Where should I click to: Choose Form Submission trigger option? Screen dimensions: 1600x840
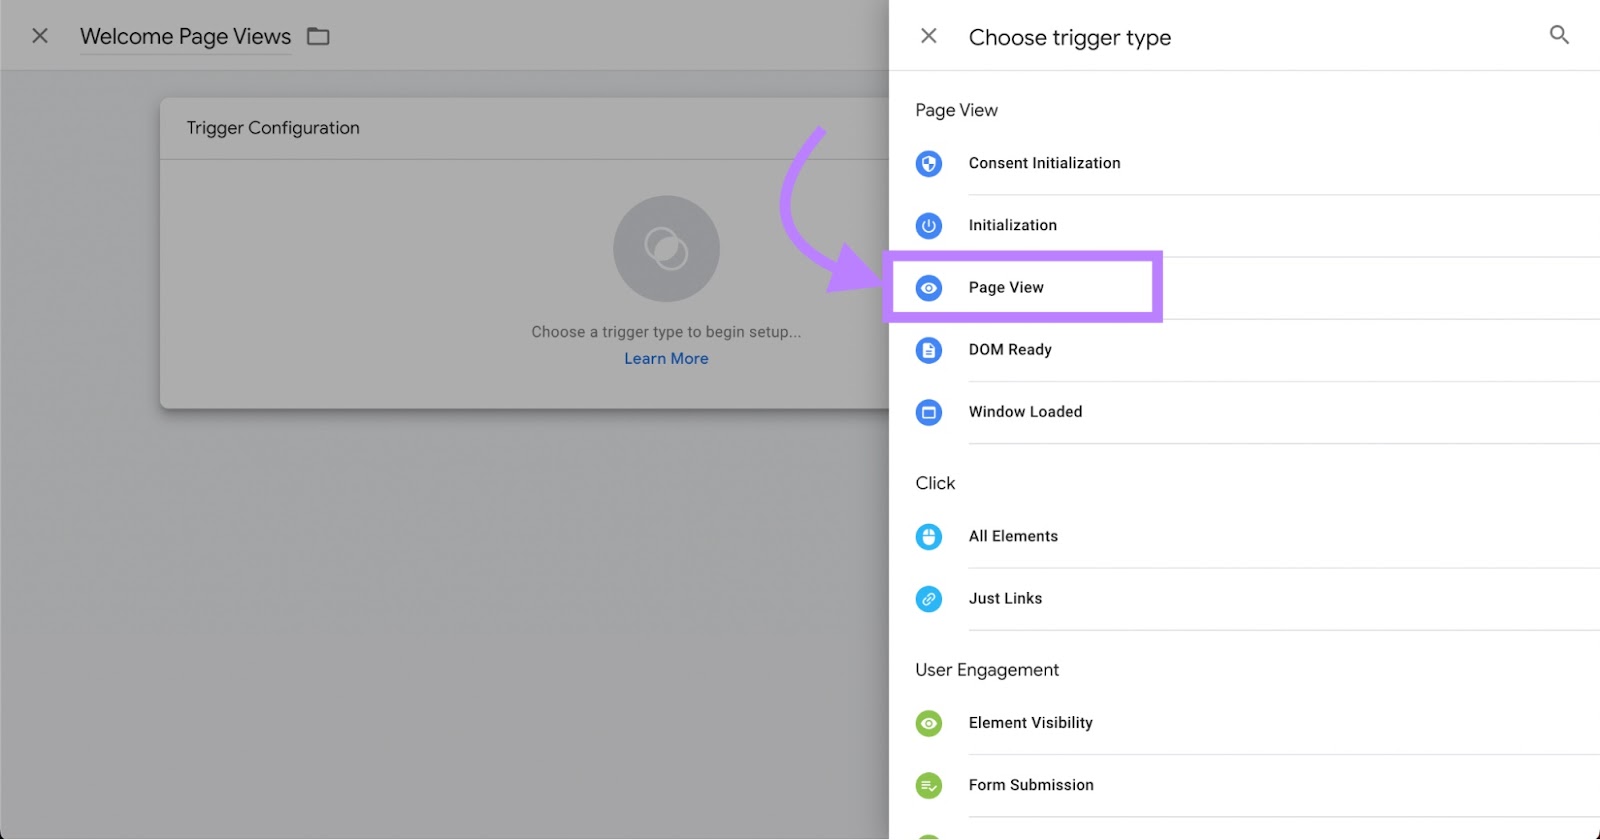[x=1031, y=786]
